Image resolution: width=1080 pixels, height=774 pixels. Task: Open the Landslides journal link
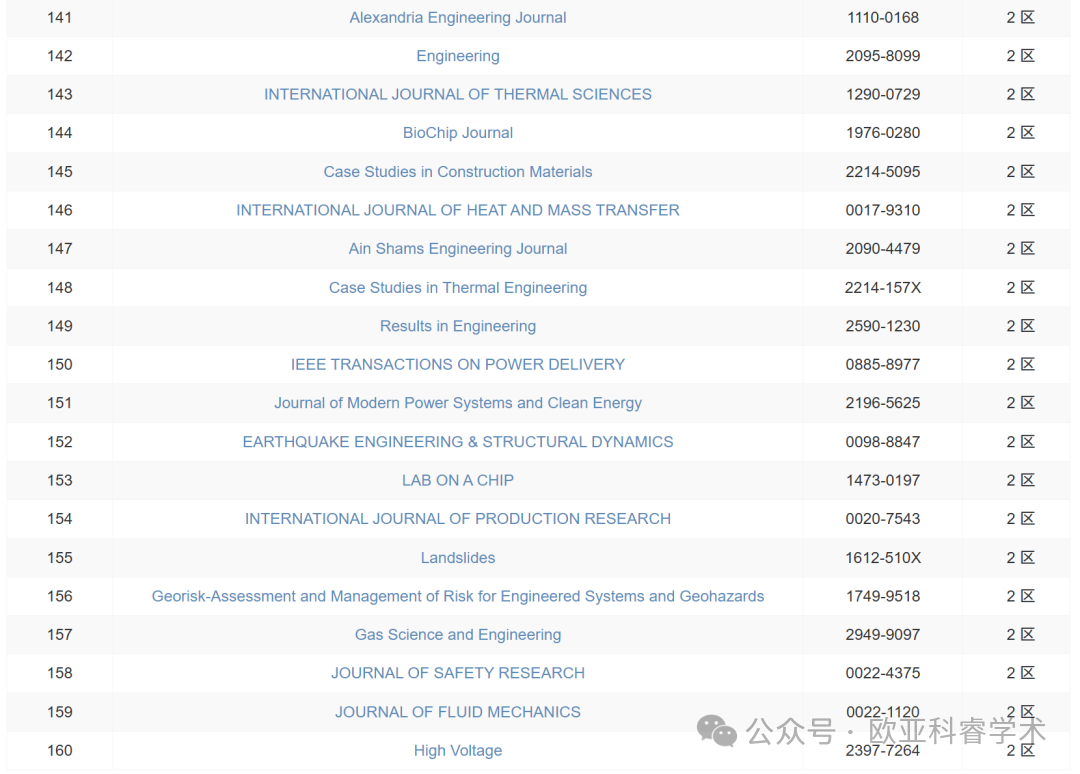(457, 558)
